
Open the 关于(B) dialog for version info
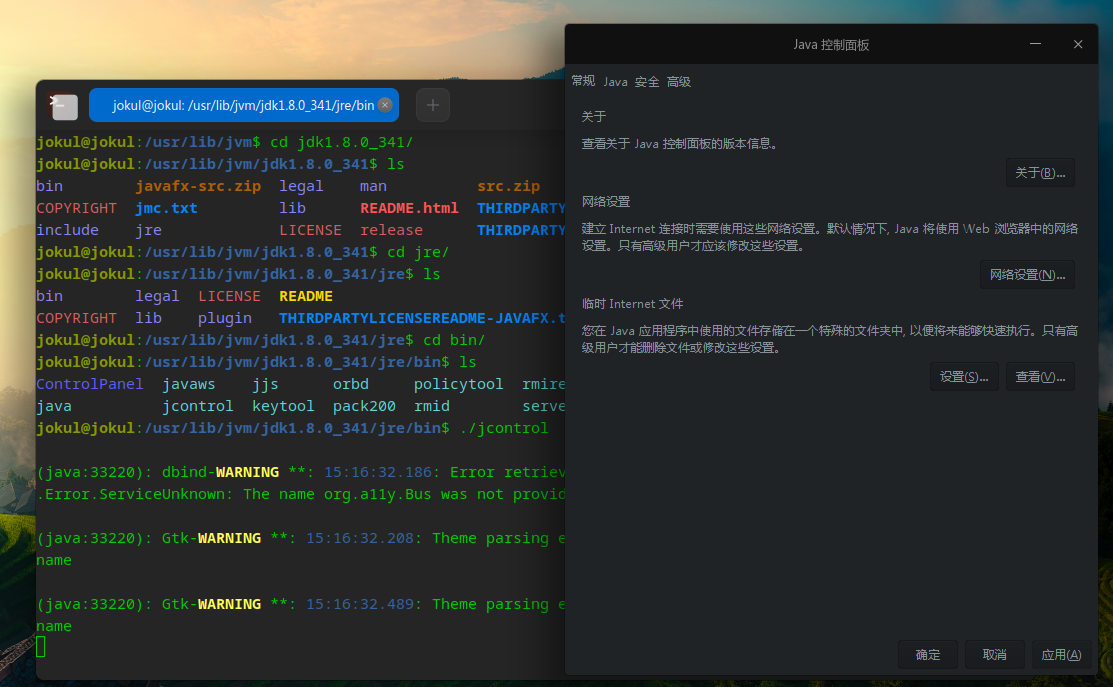[x=1040, y=171]
